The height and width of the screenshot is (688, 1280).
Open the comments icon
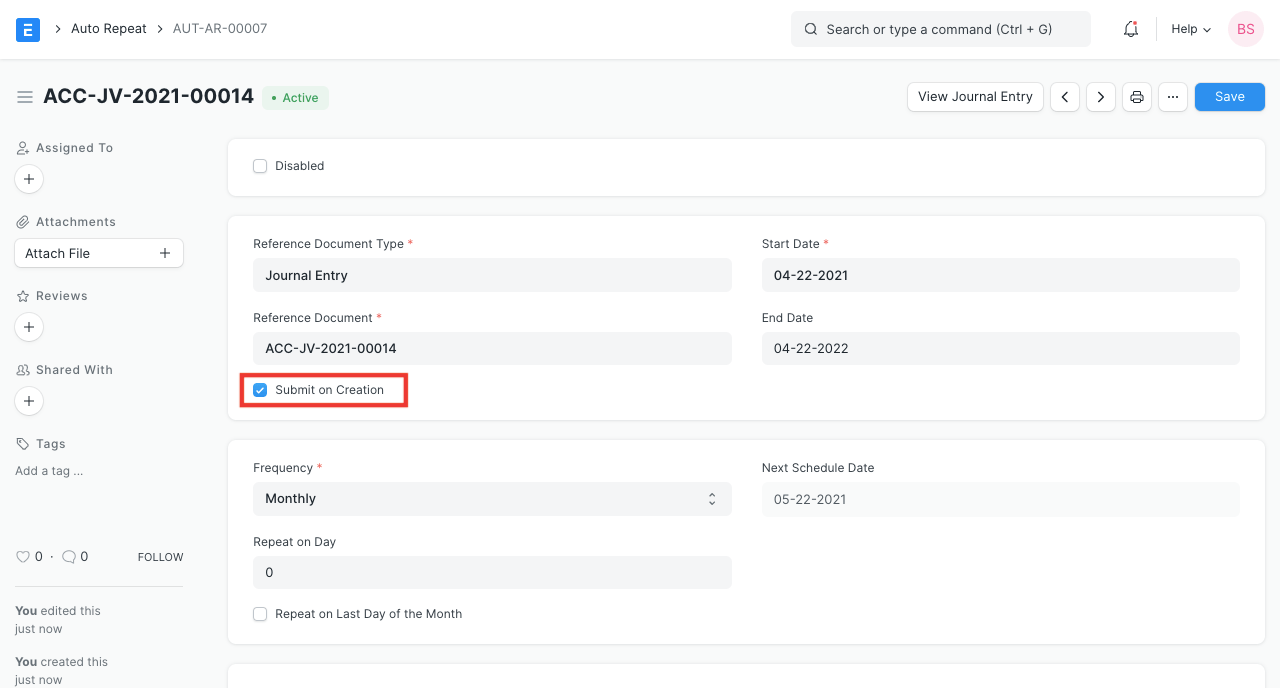pos(68,556)
